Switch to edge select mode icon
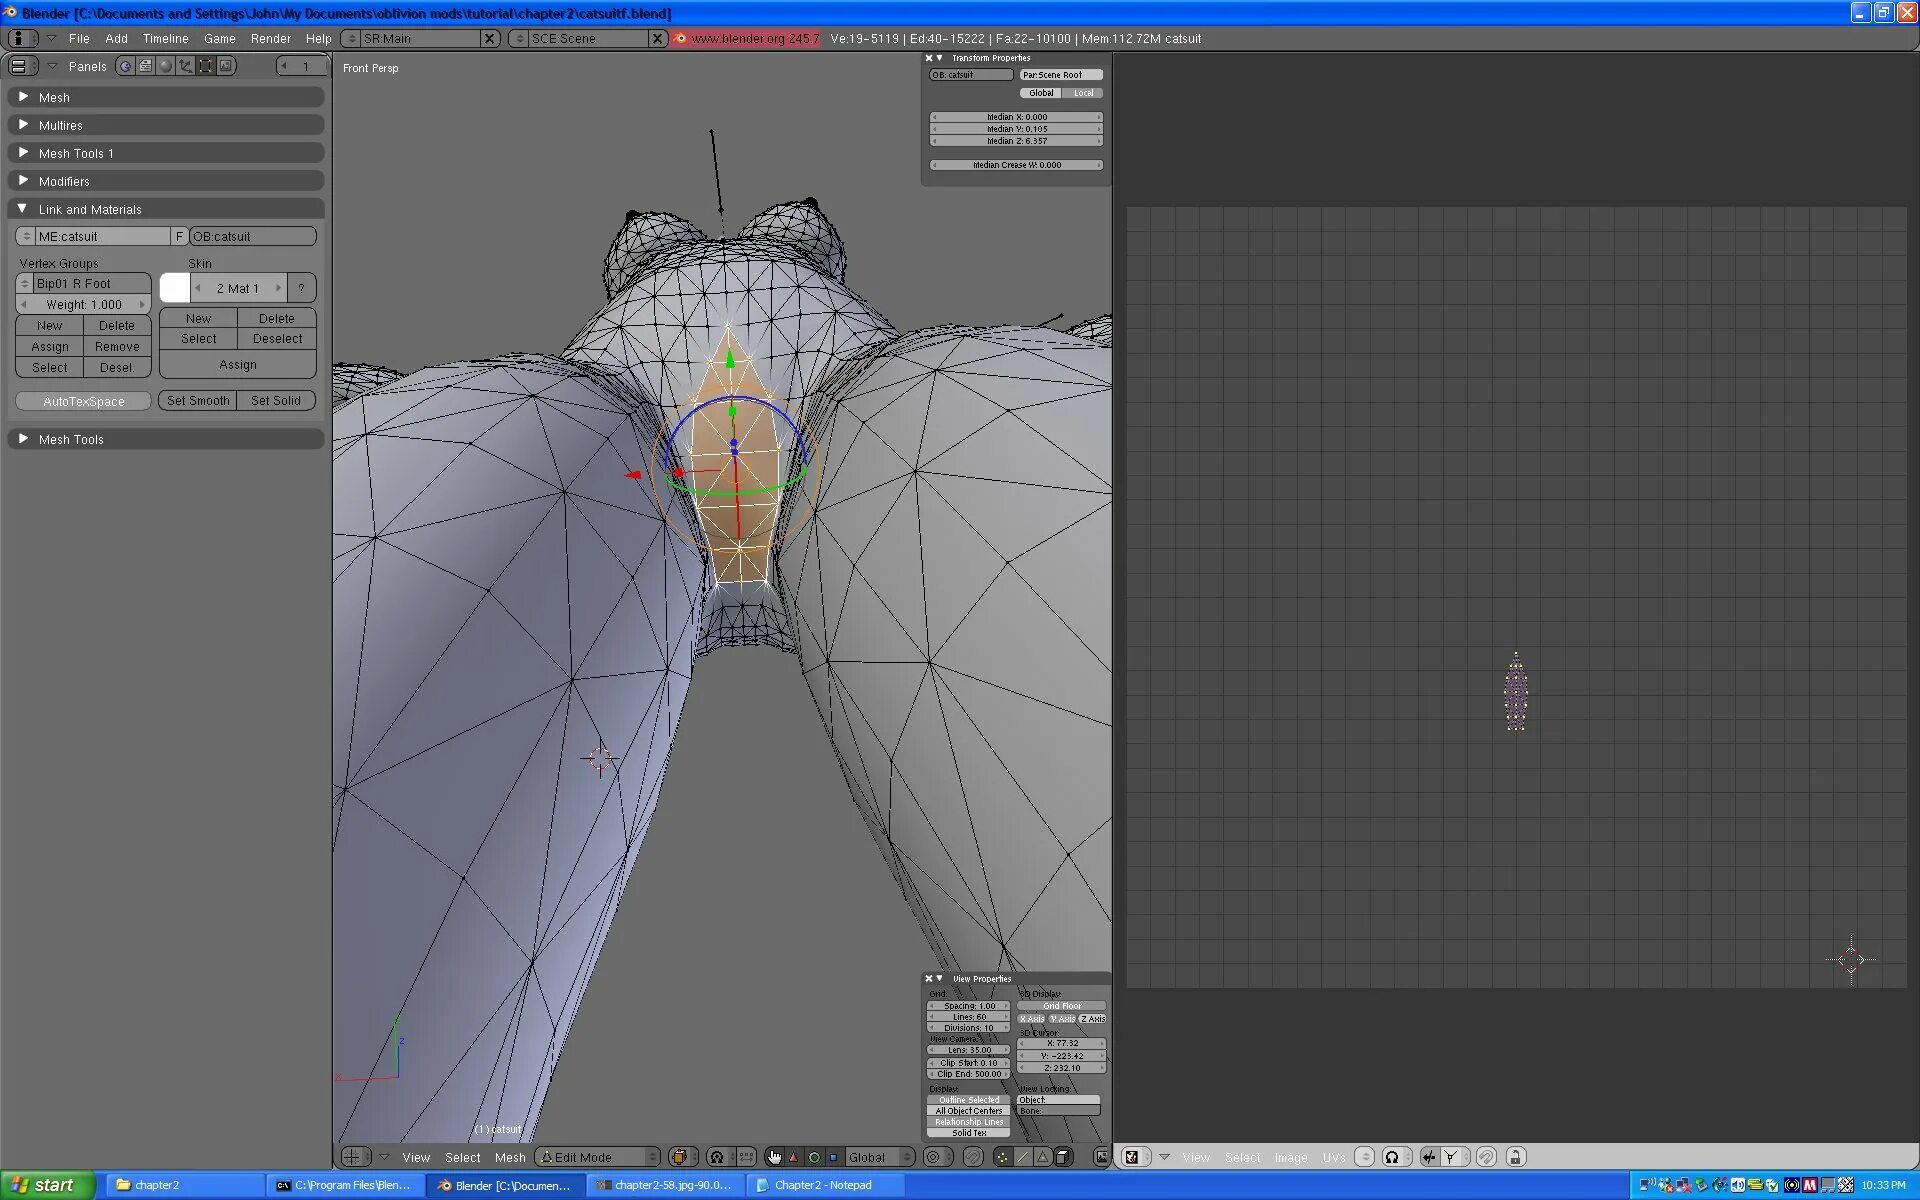The height and width of the screenshot is (1200, 1920). coord(1022,1157)
